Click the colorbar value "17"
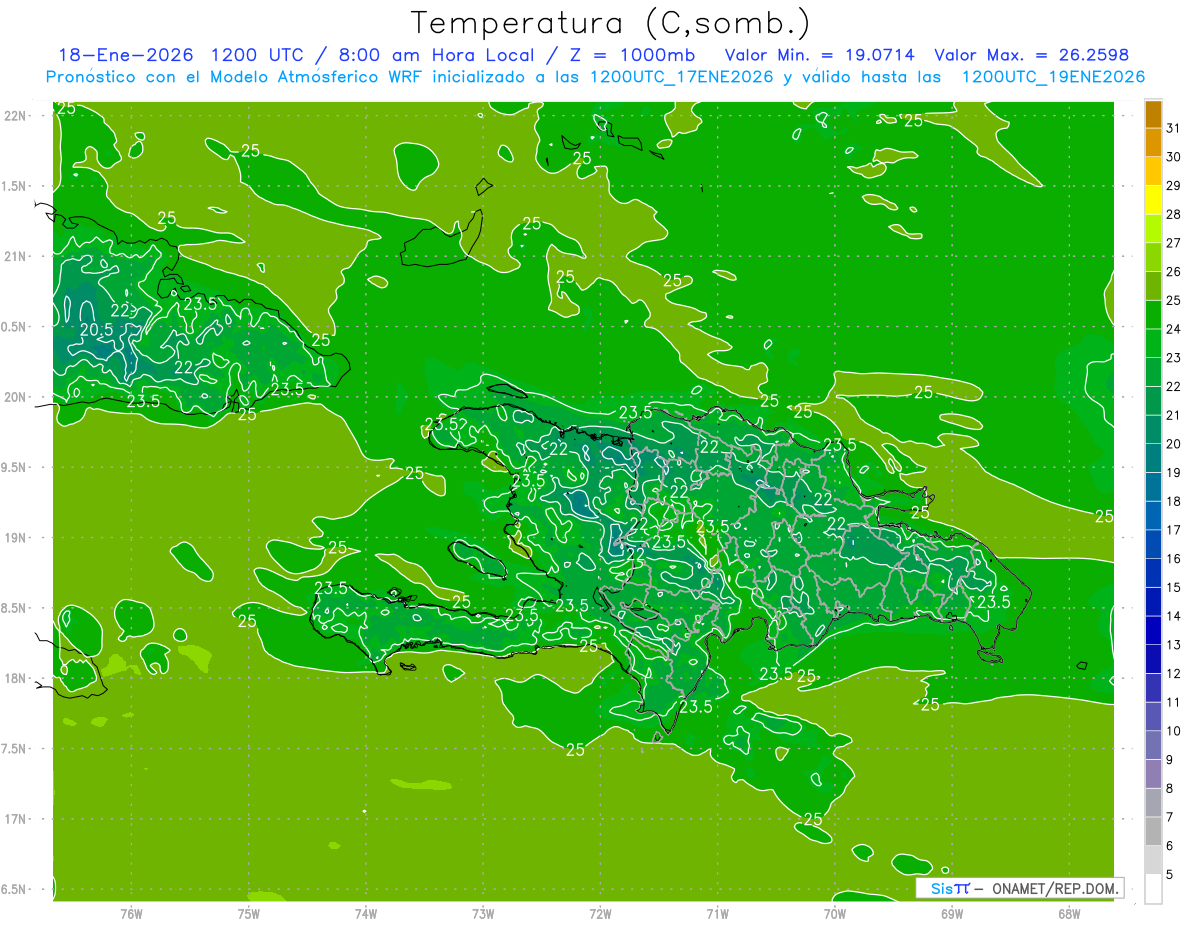Image resolution: width=1200 pixels, height=927 pixels. point(1174,529)
